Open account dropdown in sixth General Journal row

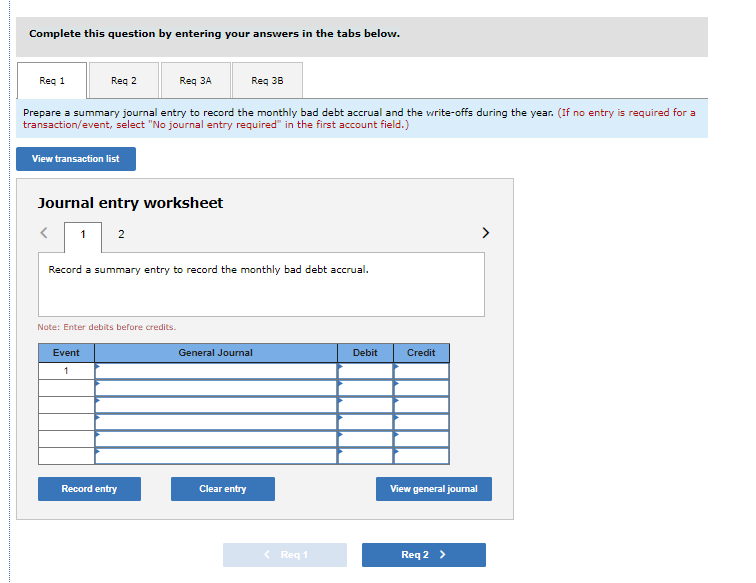216,456
